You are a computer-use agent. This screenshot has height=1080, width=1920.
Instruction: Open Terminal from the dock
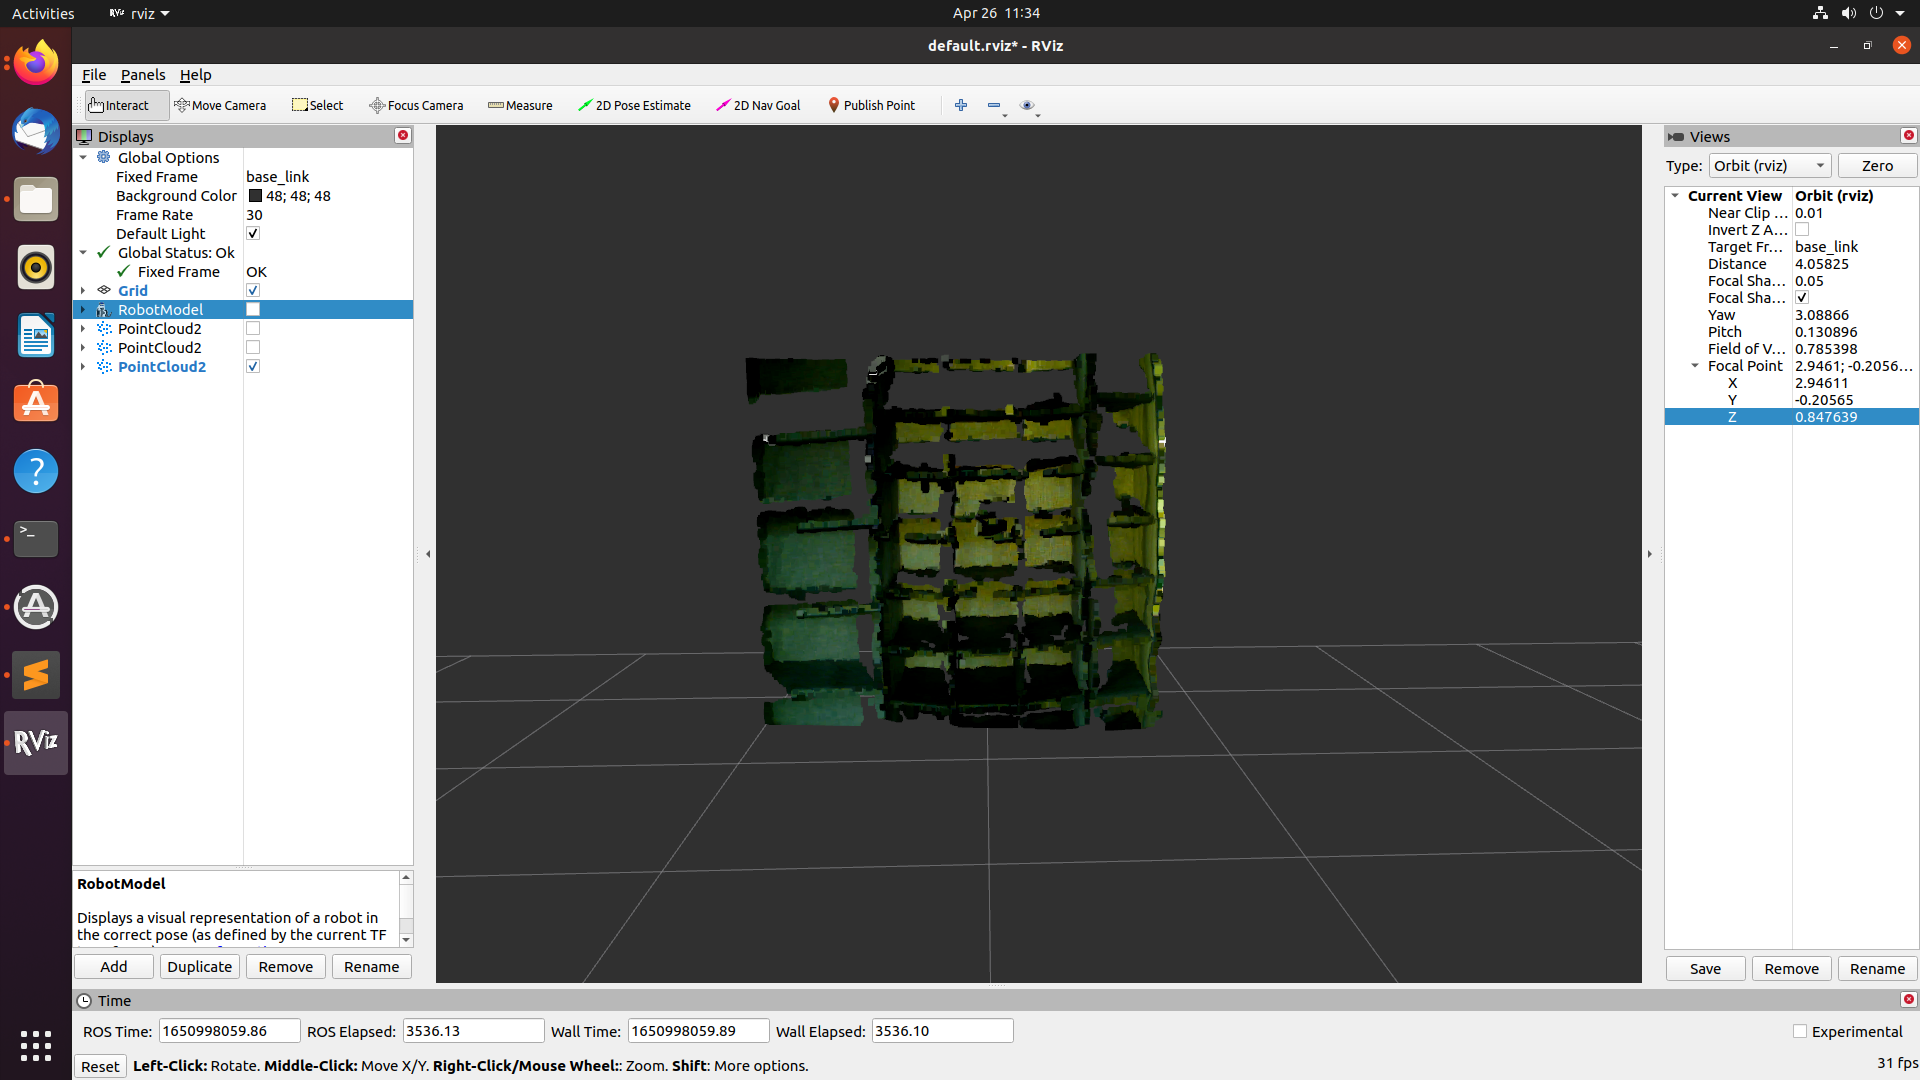tap(36, 539)
